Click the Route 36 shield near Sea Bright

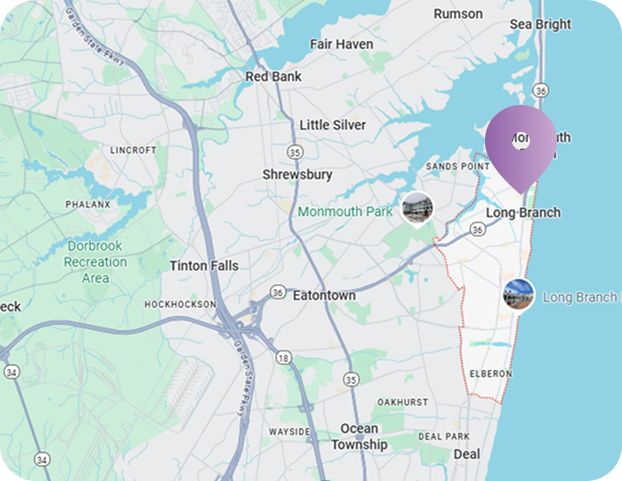[541, 91]
